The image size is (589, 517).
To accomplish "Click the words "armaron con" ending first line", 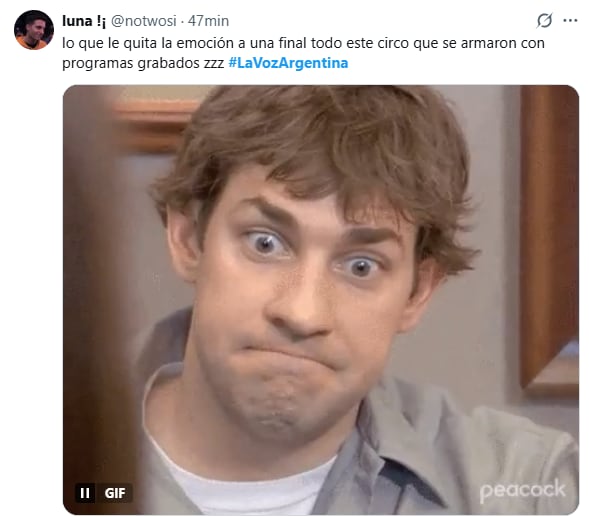I will pyautogui.click(x=503, y=43).
